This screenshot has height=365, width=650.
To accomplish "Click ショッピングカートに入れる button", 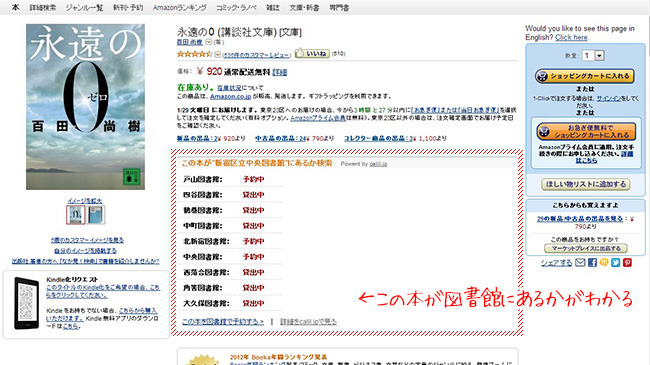I will pyautogui.click(x=585, y=76).
